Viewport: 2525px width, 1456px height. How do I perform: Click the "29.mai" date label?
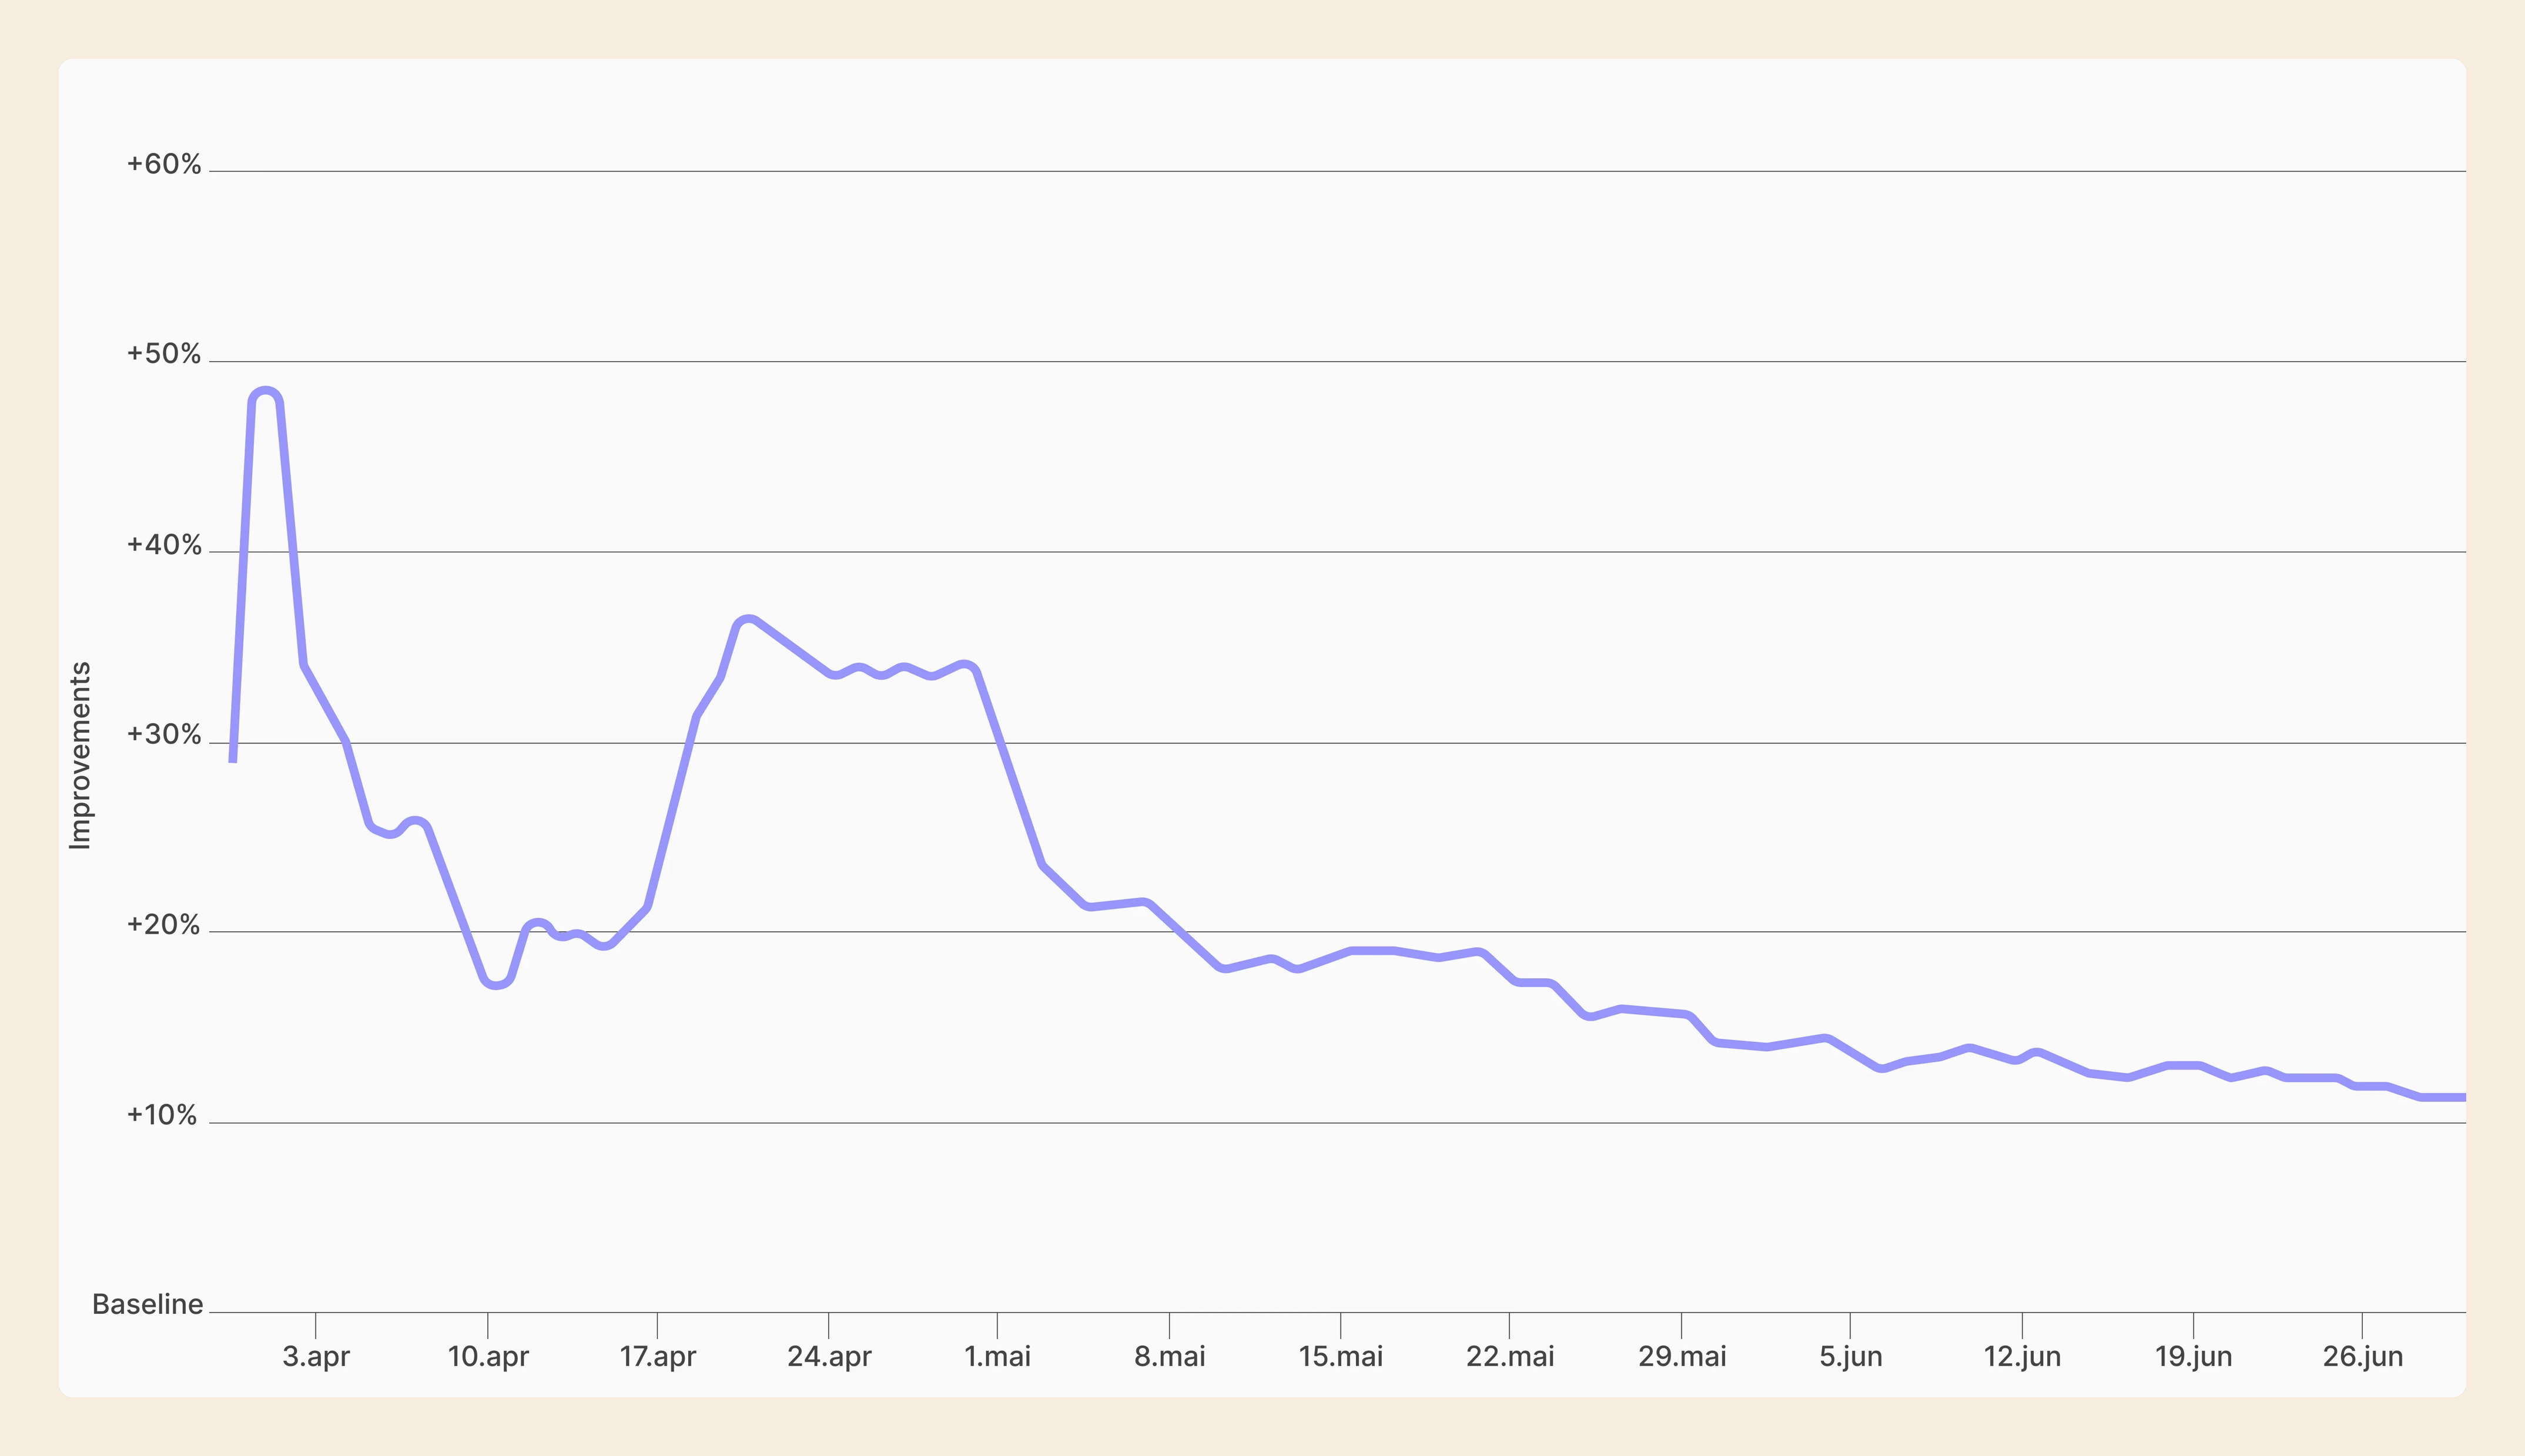tap(1682, 1357)
